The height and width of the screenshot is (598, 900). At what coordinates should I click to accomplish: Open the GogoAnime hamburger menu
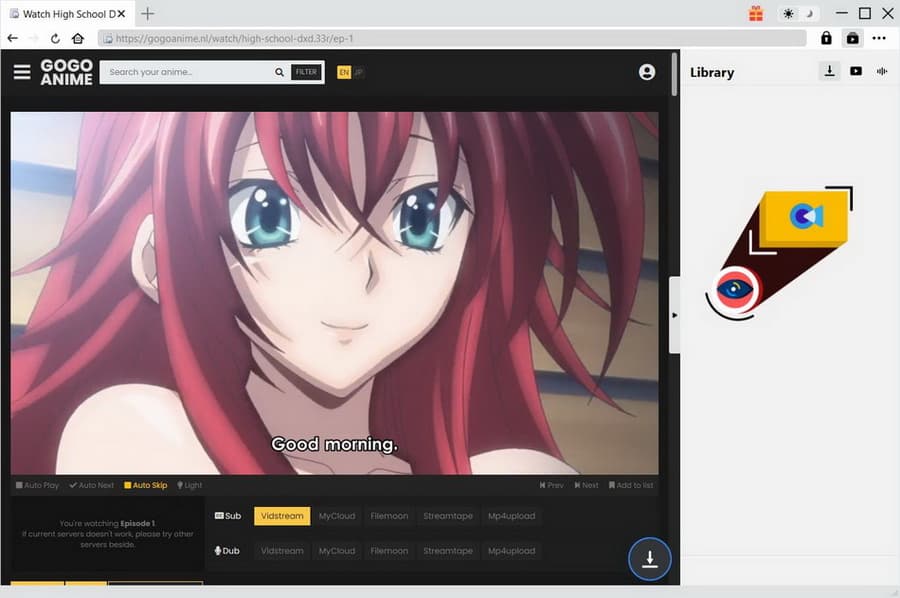22,72
